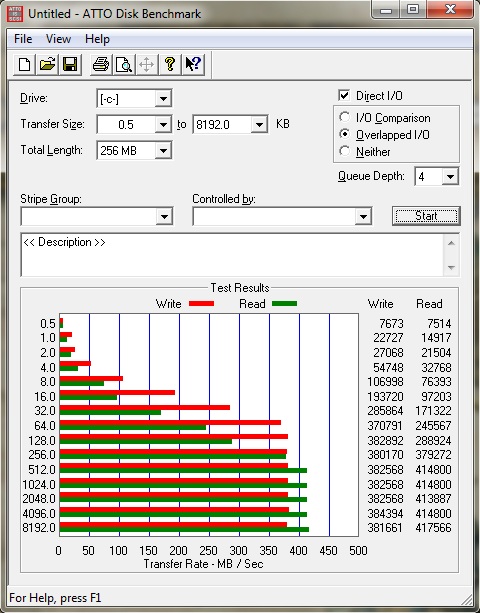
Task: Click the Print toolbar icon
Action: coord(100,65)
